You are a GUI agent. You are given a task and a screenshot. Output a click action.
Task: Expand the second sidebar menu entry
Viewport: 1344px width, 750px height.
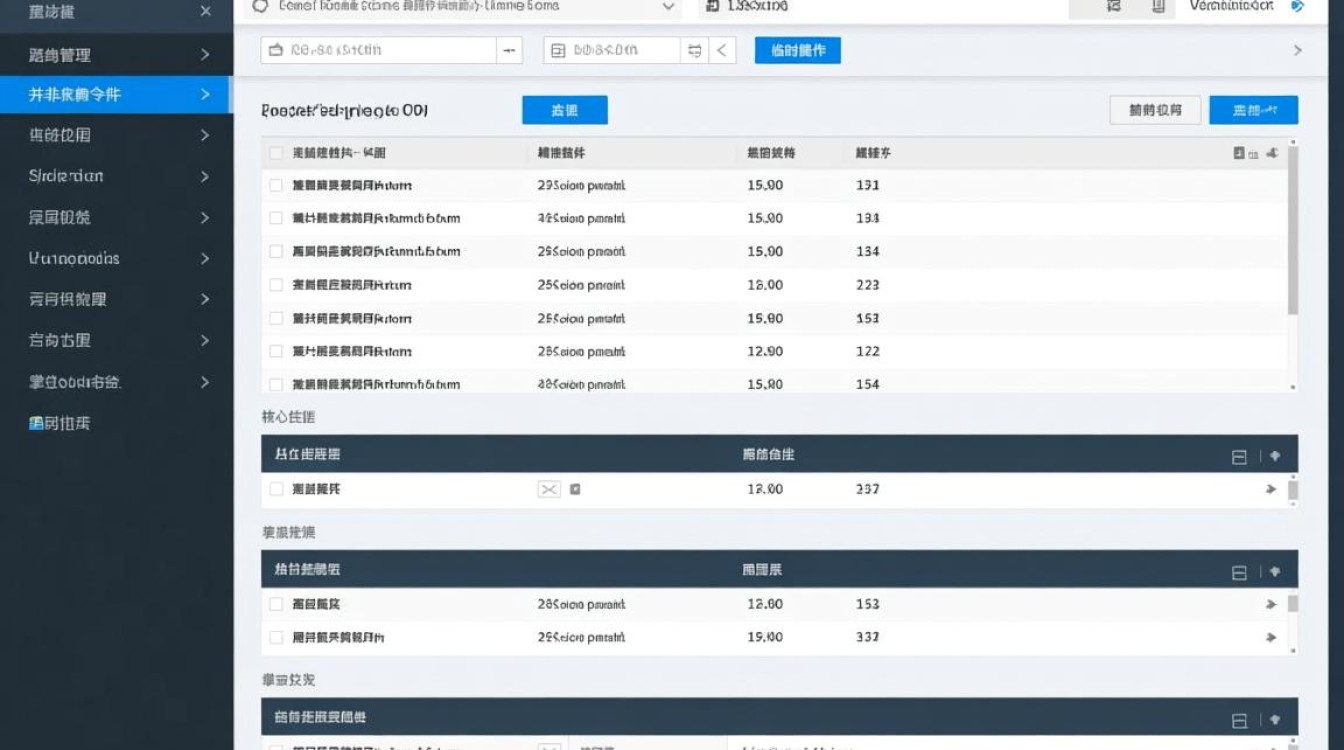coord(115,55)
